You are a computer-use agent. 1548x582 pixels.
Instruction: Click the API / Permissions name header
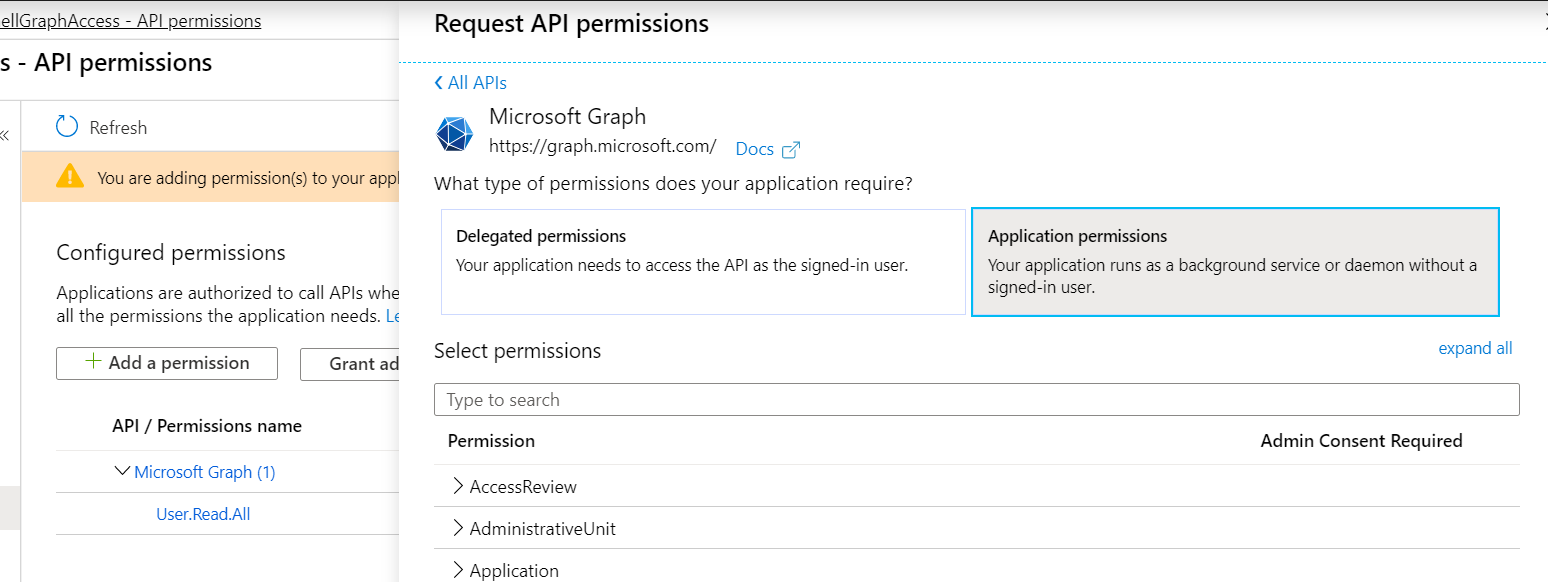click(207, 426)
